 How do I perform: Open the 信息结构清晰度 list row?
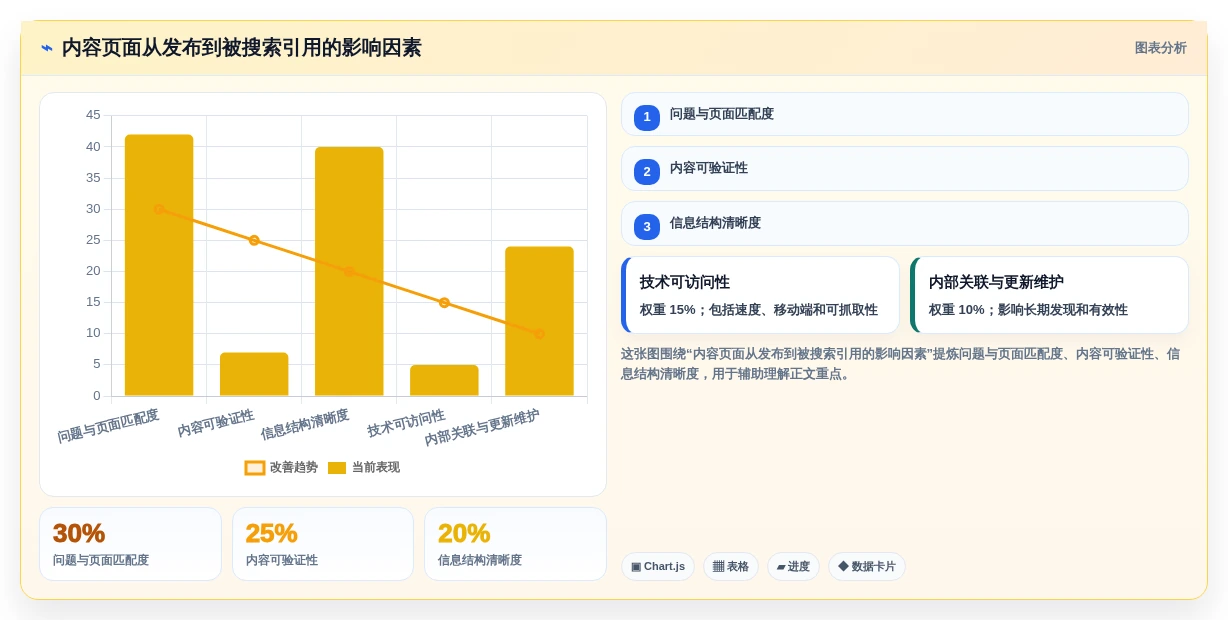(x=905, y=224)
